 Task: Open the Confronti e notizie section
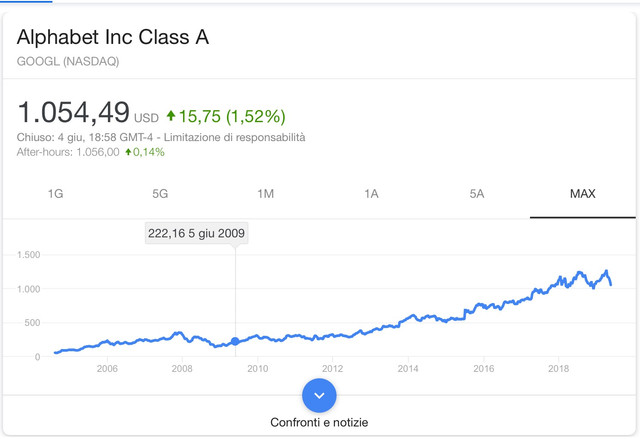click(x=319, y=422)
